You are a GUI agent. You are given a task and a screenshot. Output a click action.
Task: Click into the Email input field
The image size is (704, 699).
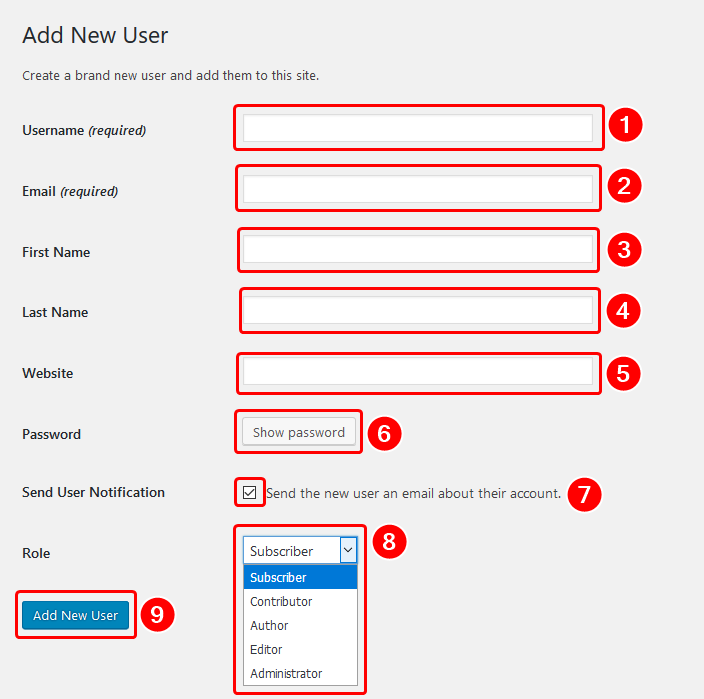coord(417,189)
